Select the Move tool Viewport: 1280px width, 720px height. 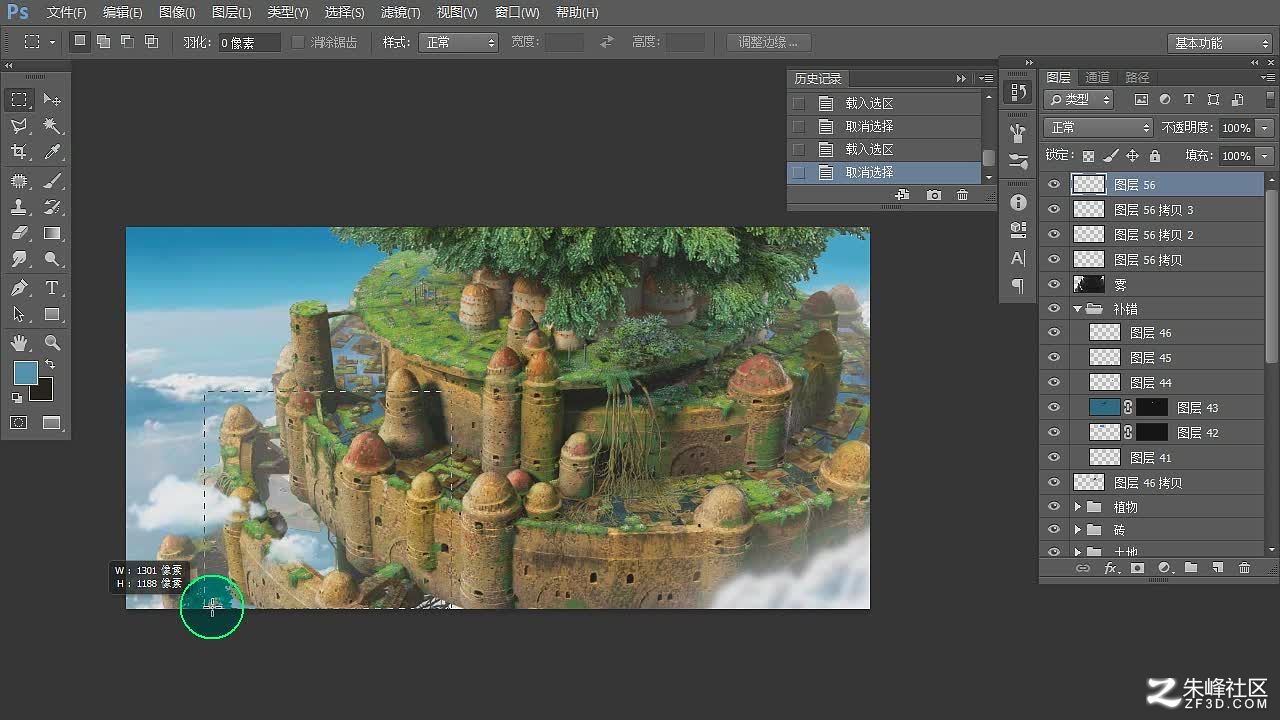pos(52,100)
